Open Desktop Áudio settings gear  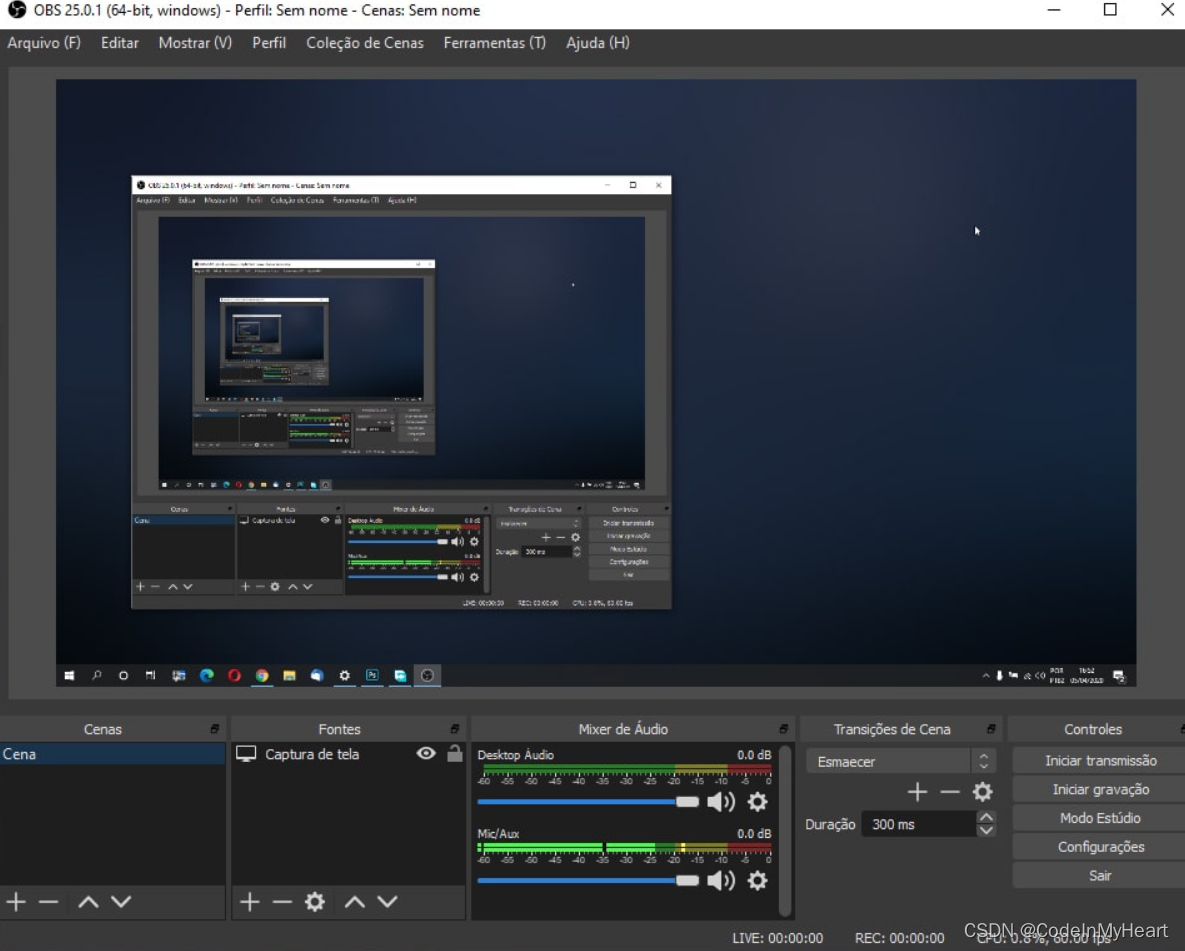(x=757, y=801)
